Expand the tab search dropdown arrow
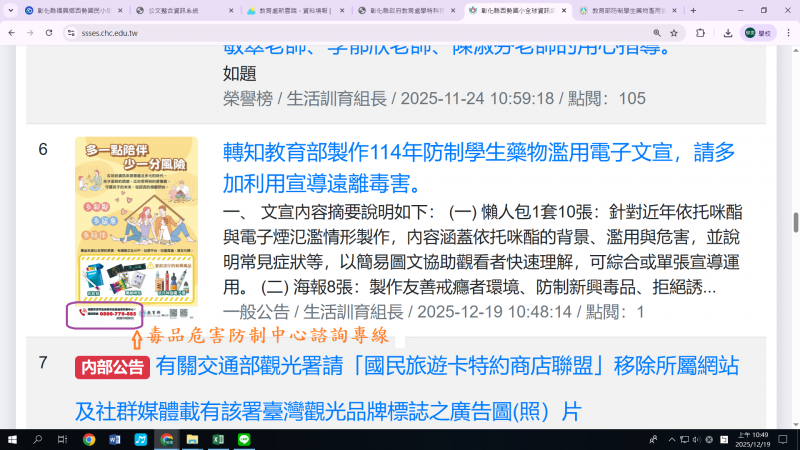 (11, 10)
